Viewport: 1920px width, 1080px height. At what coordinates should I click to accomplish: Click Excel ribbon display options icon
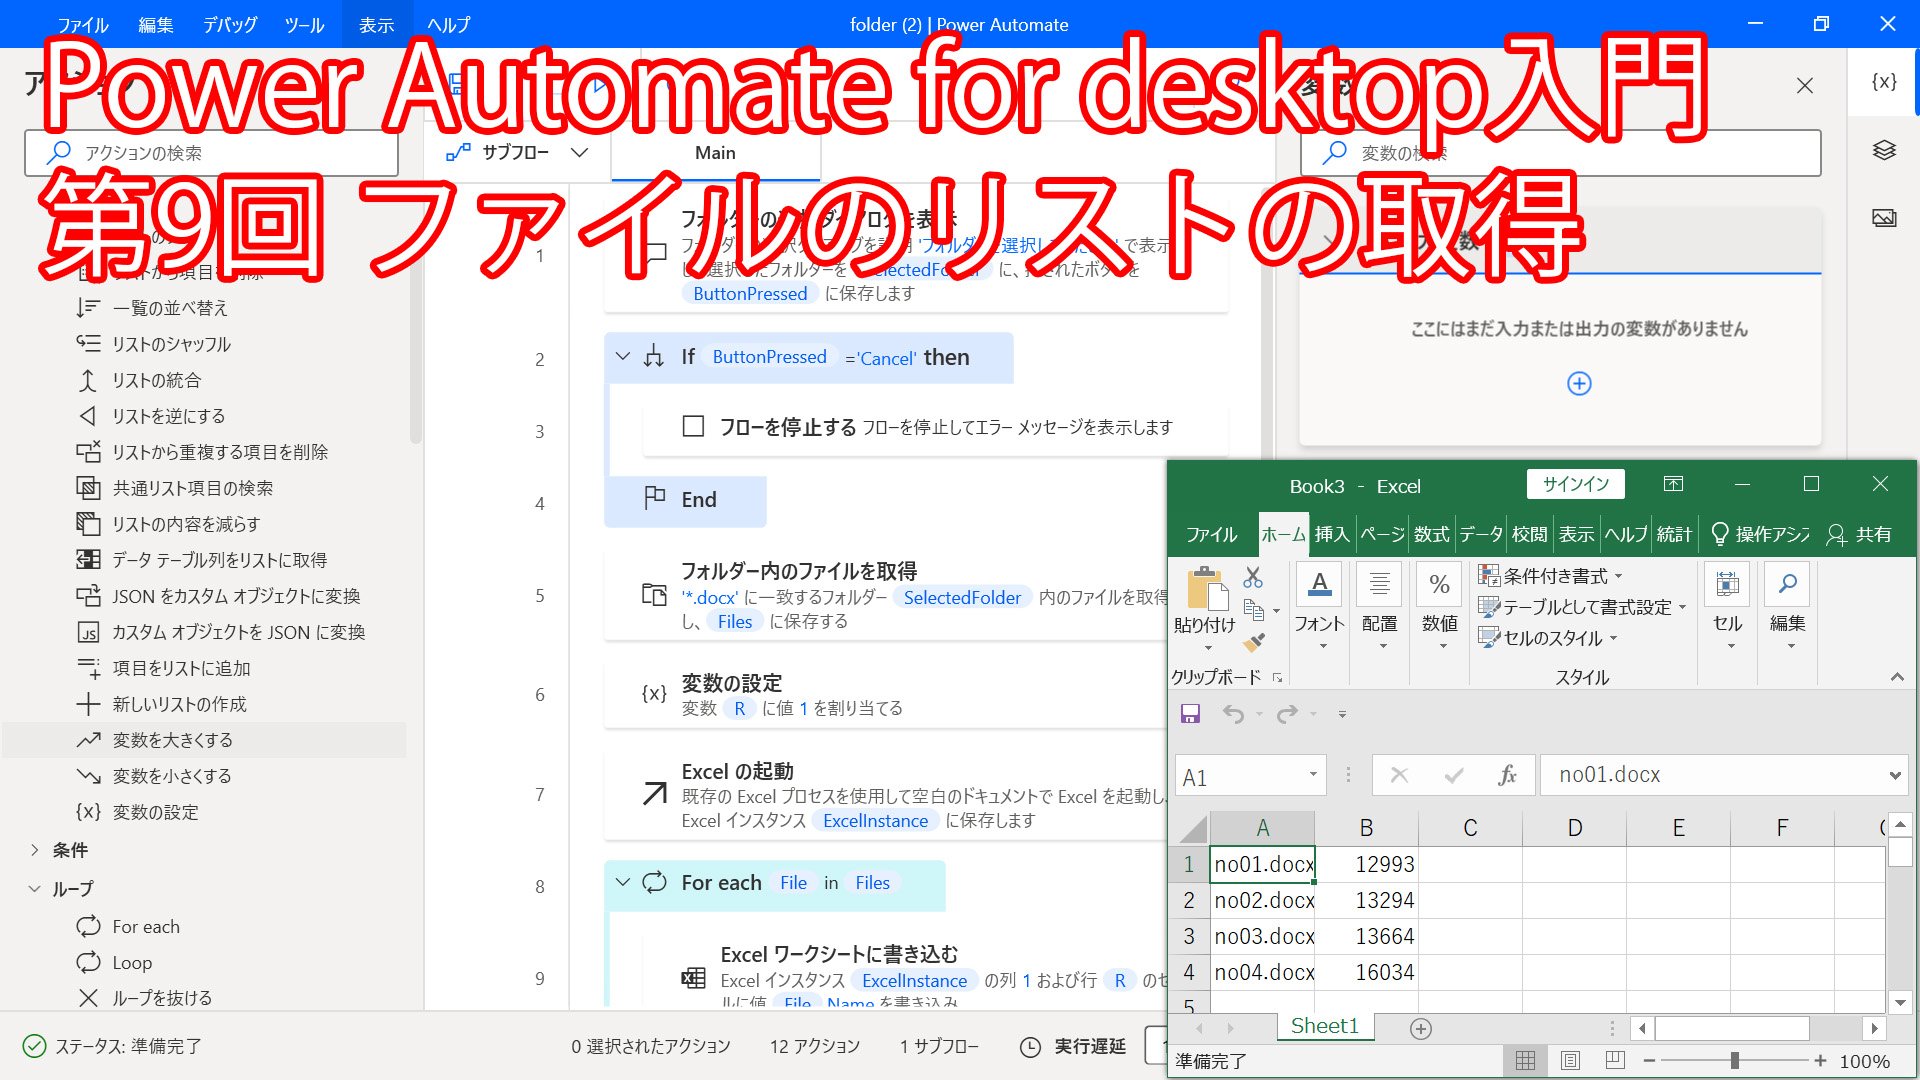point(1673,485)
